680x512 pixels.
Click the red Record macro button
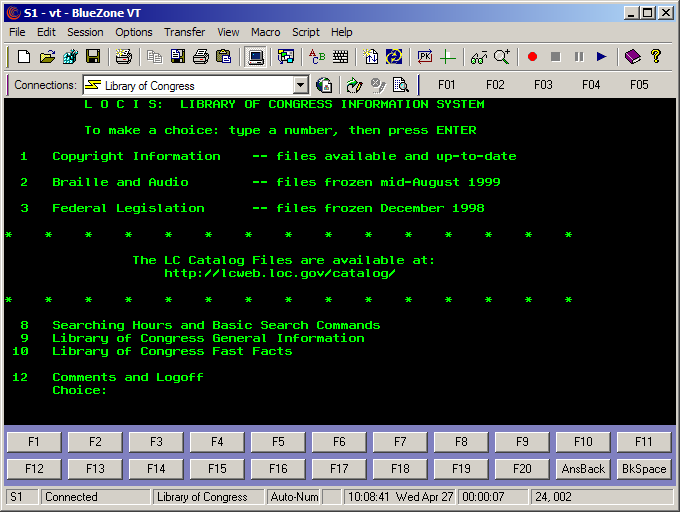[532, 57]
